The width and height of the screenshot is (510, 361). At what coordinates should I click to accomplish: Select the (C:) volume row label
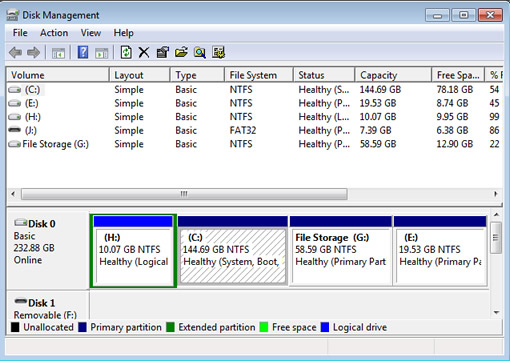32,90
